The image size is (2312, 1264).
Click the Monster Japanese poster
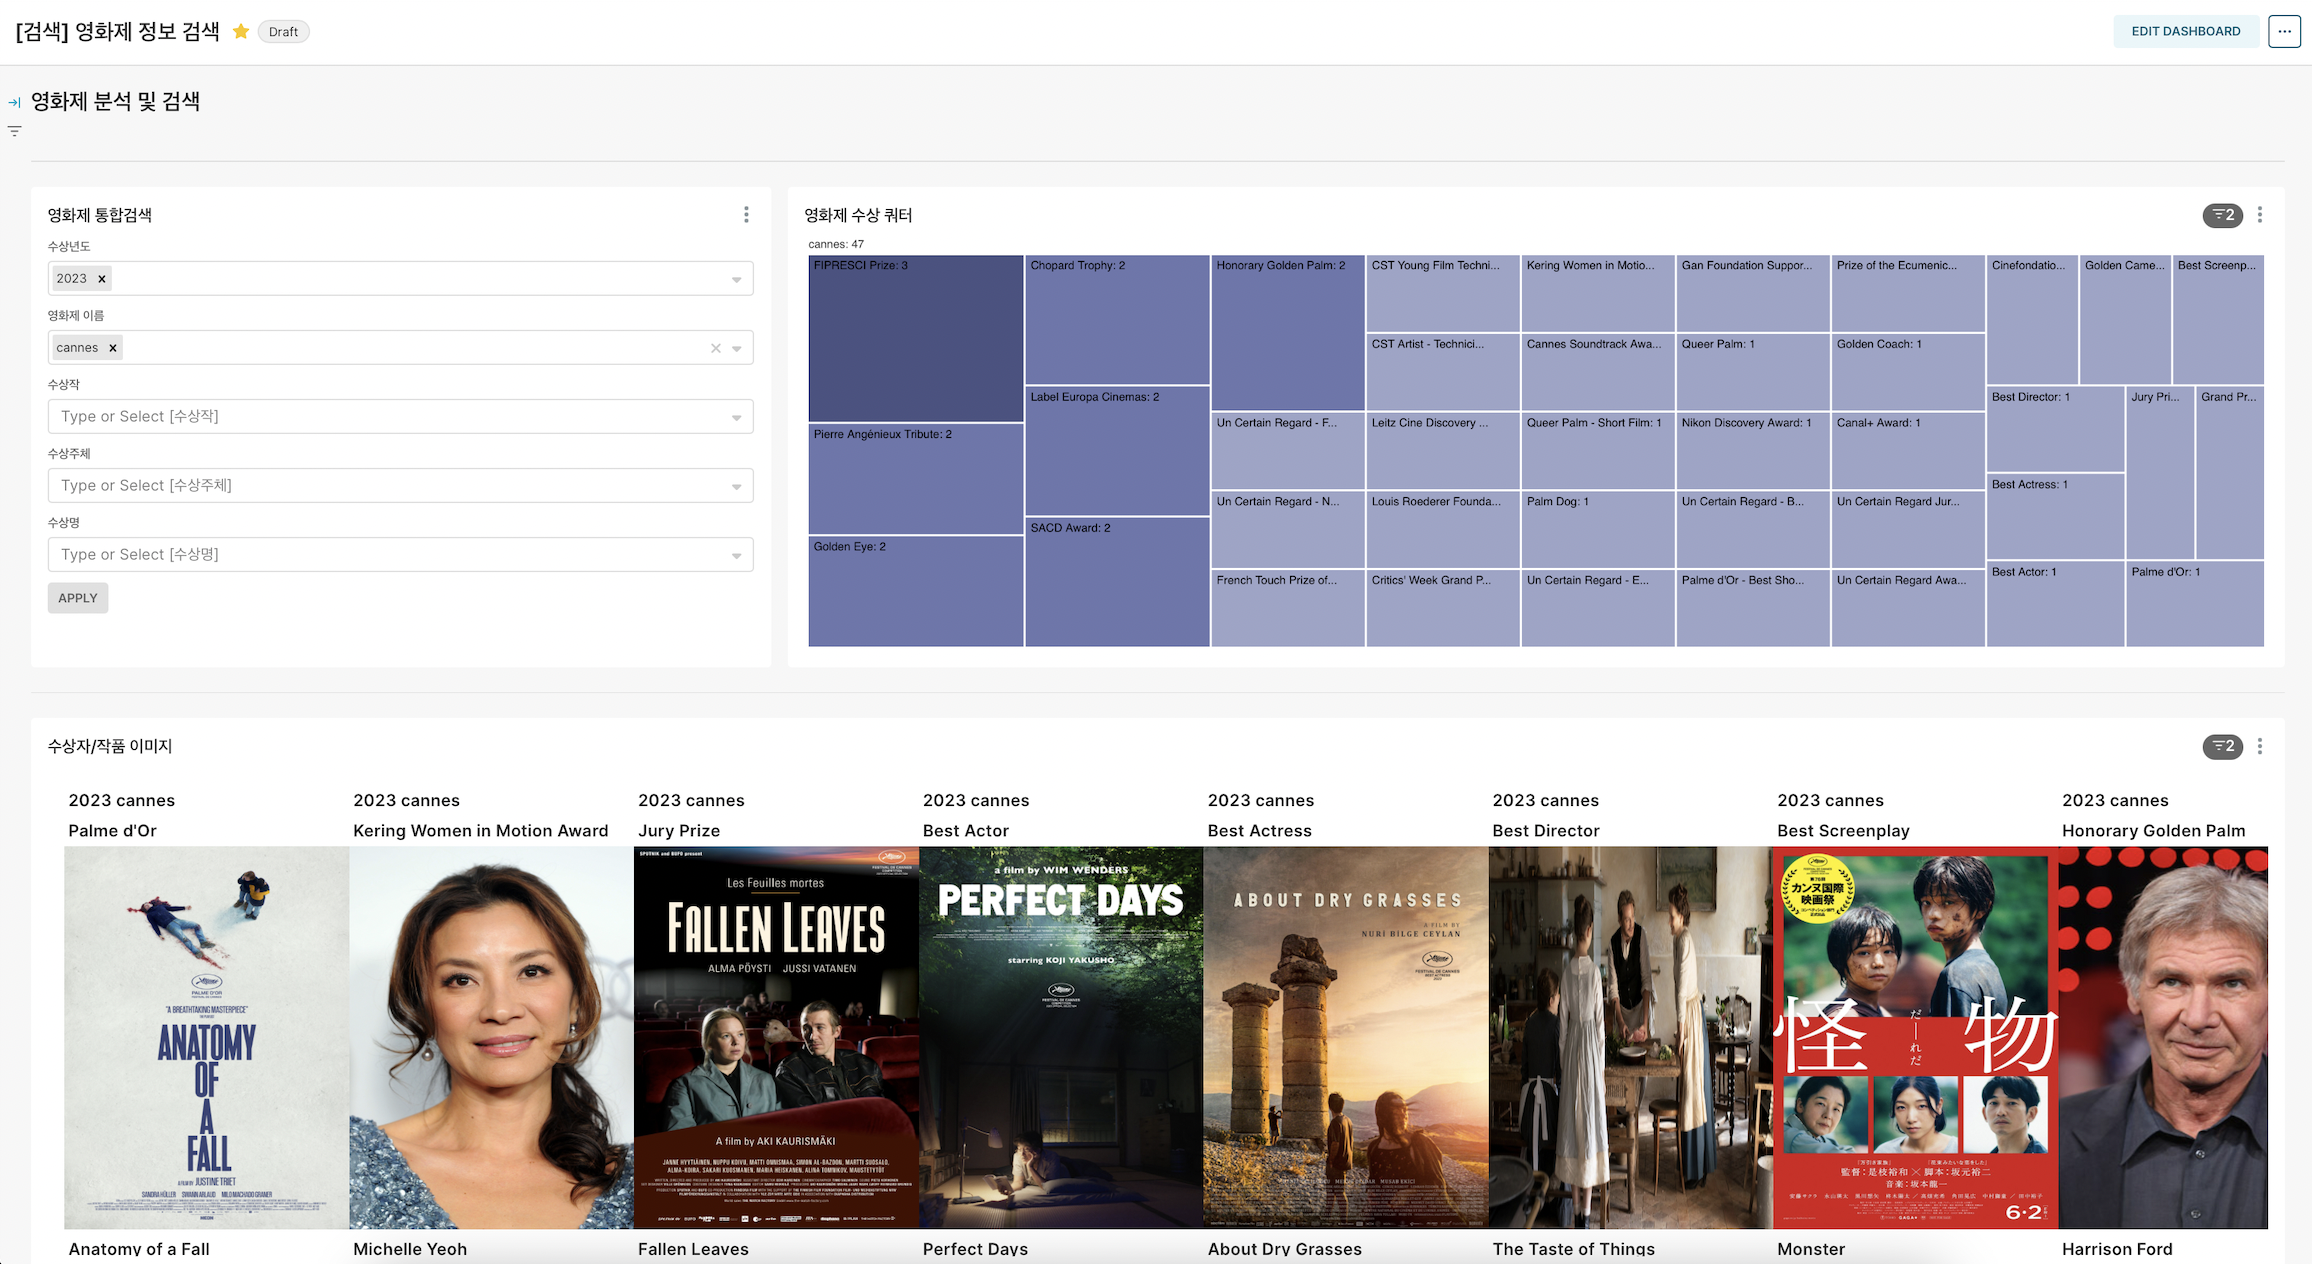pos(1915,1038)
